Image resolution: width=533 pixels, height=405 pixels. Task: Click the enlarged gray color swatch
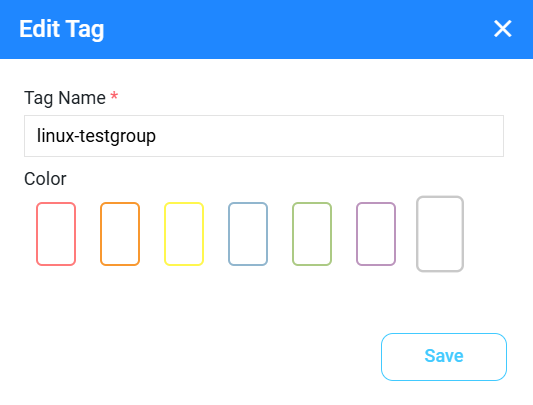click(440, 234)
